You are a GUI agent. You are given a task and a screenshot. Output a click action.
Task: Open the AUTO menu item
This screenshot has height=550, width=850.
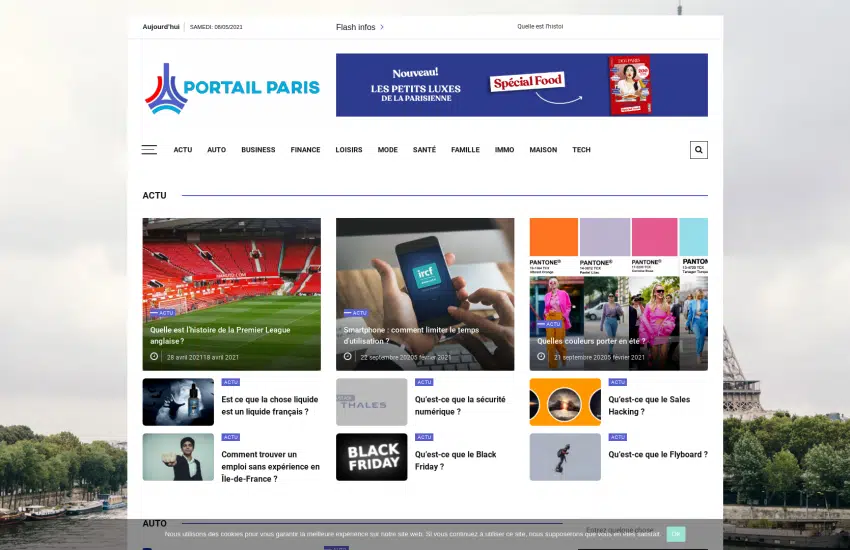click(x=216, y=150)
